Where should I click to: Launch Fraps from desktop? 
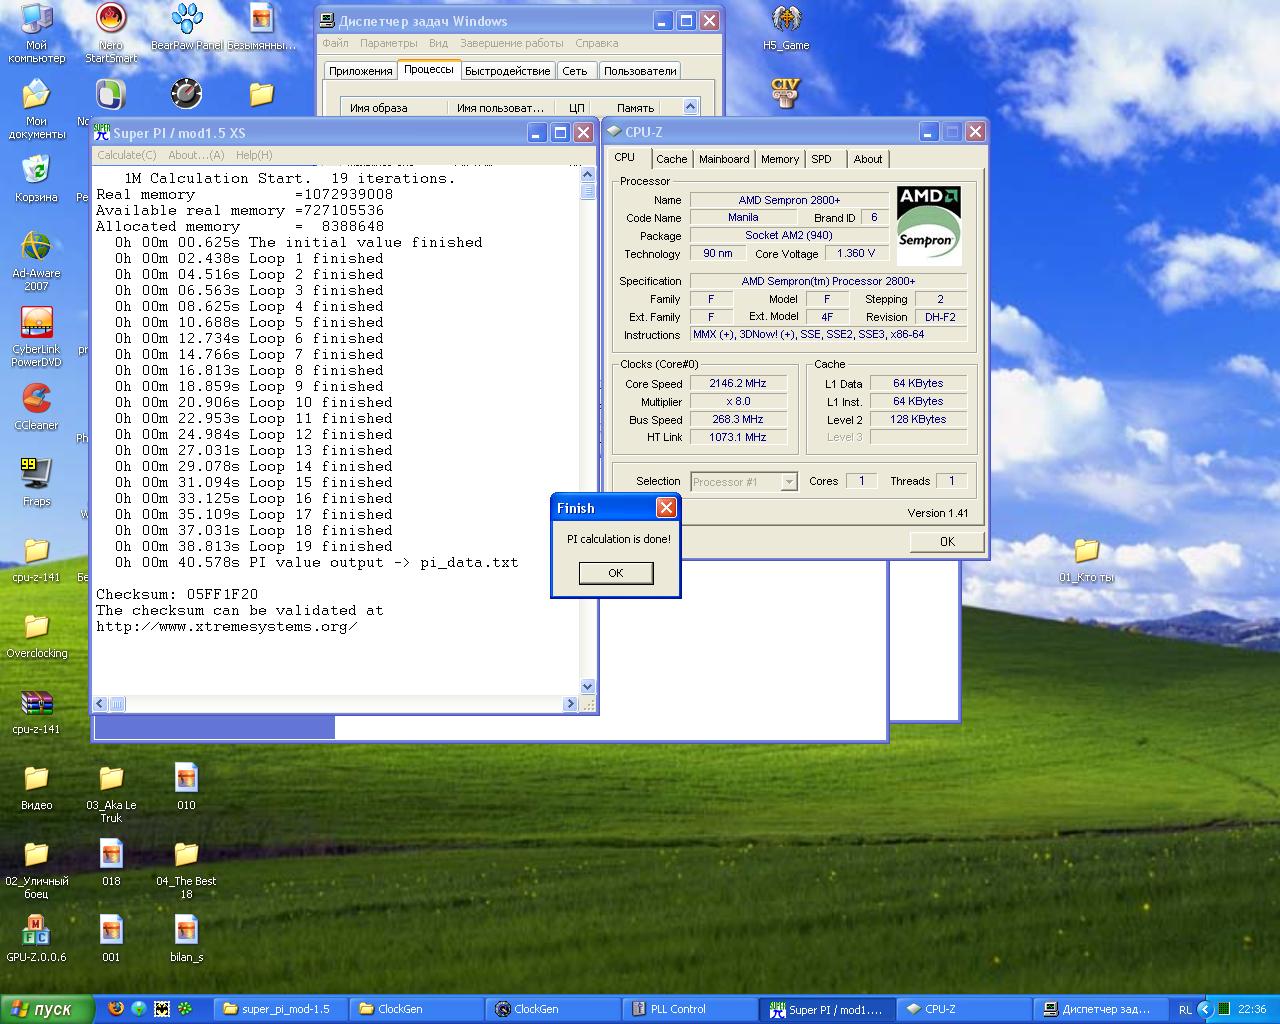coord(36,482)
